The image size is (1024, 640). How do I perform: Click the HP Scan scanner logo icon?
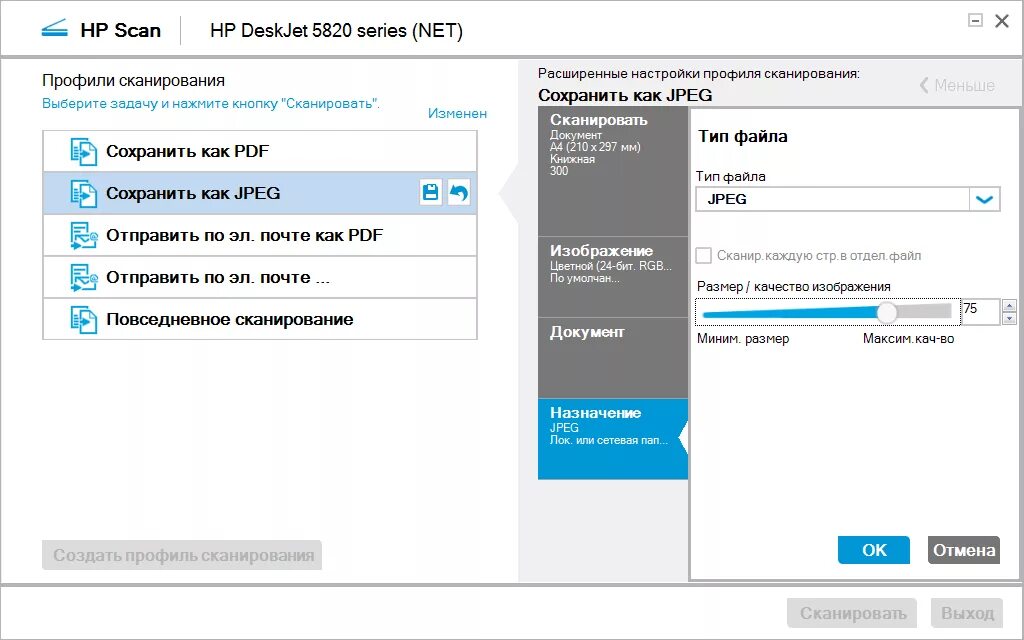point(54,29)
